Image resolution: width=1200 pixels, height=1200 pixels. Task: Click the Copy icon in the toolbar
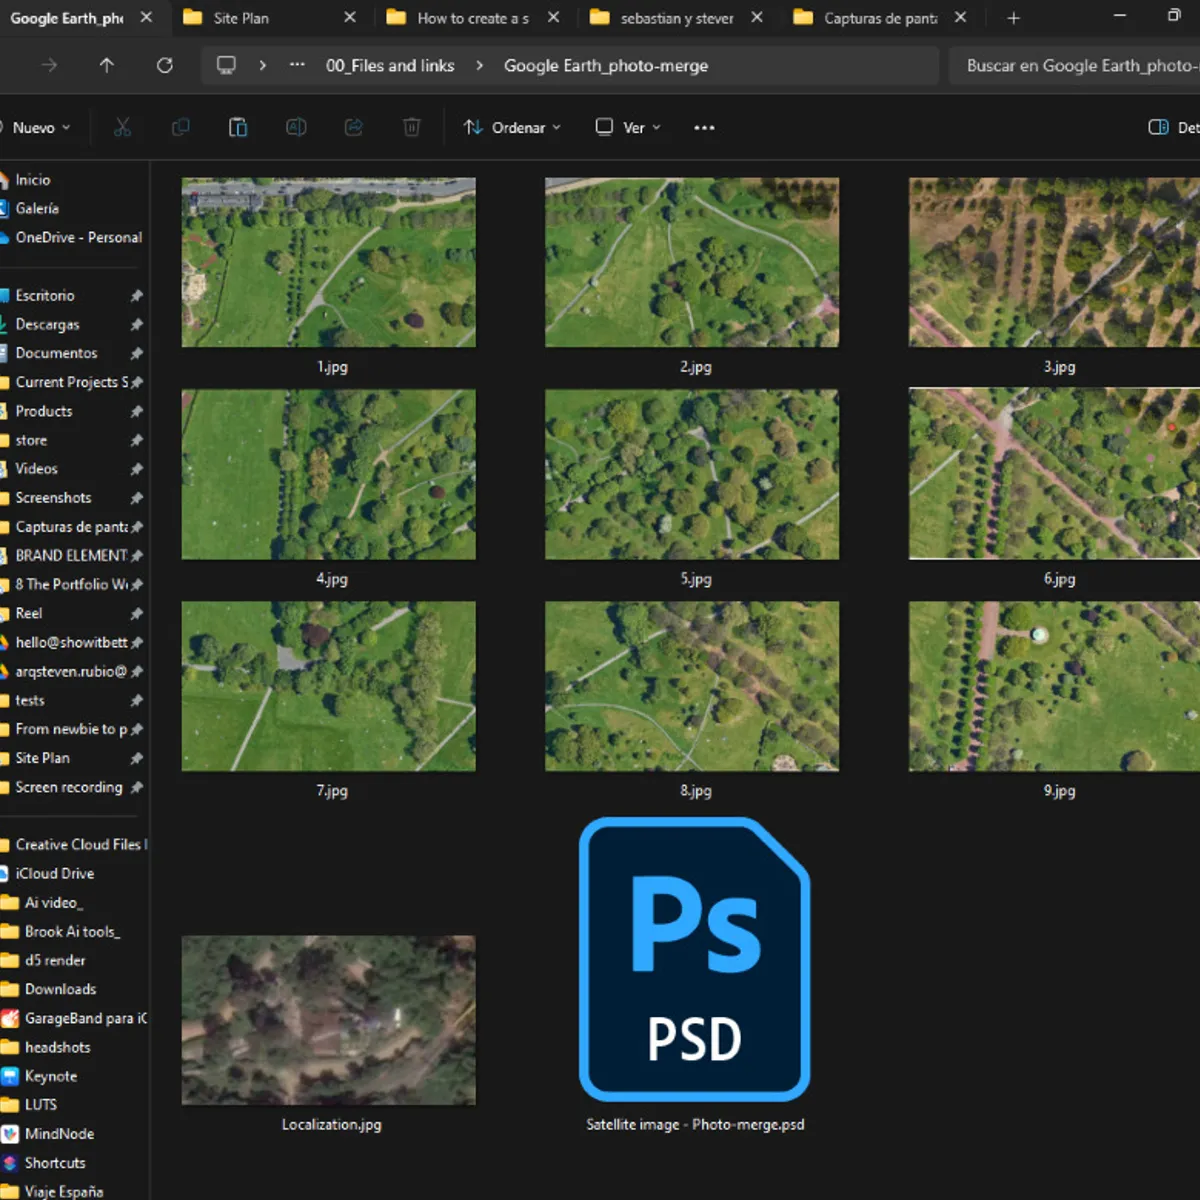click(181, 127)
